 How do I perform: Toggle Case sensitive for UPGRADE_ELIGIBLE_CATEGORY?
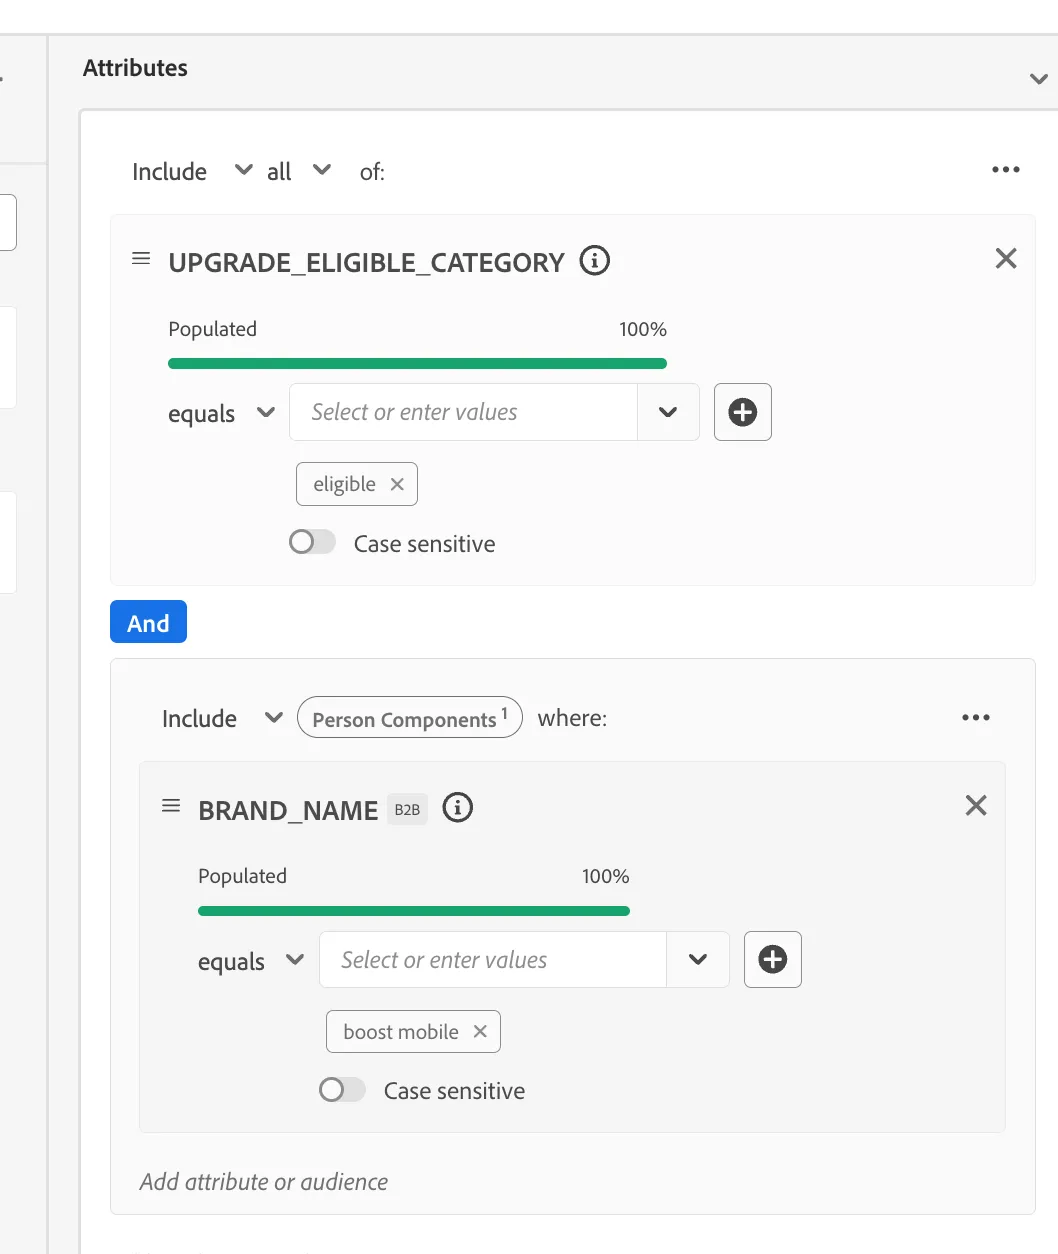point(312,542)
